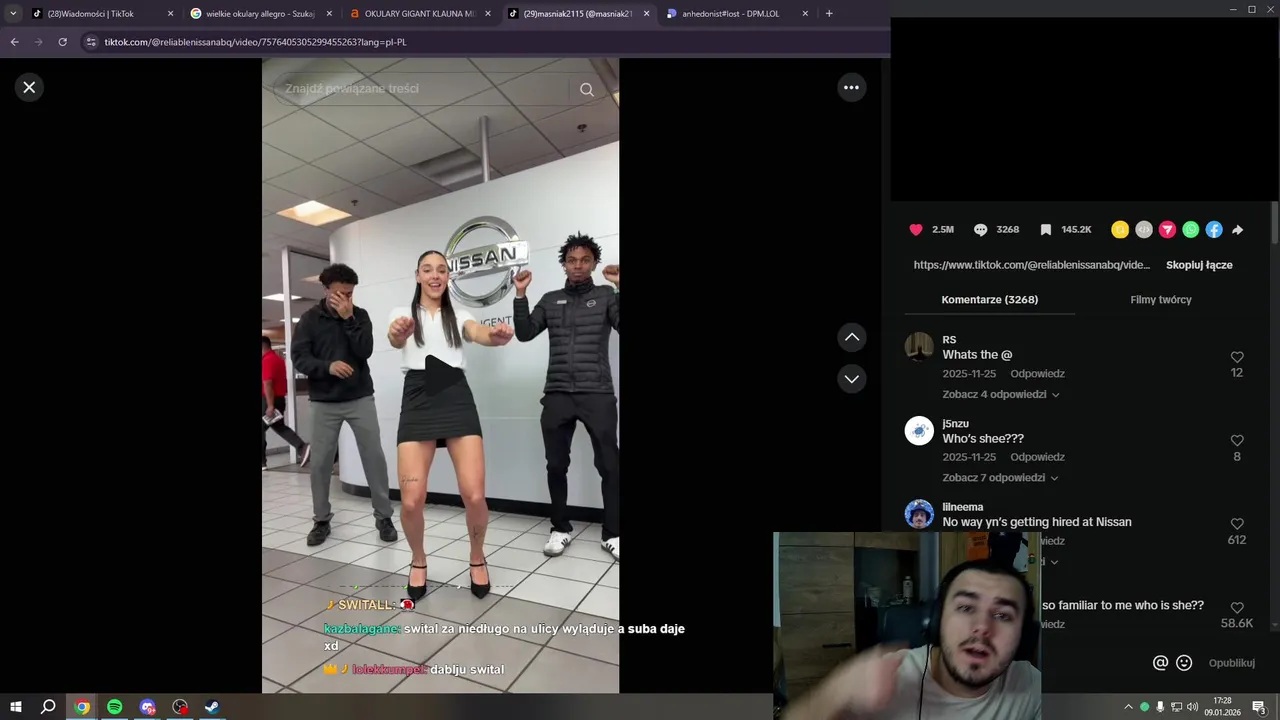Open Steam from the taskbar

[212, 707]
